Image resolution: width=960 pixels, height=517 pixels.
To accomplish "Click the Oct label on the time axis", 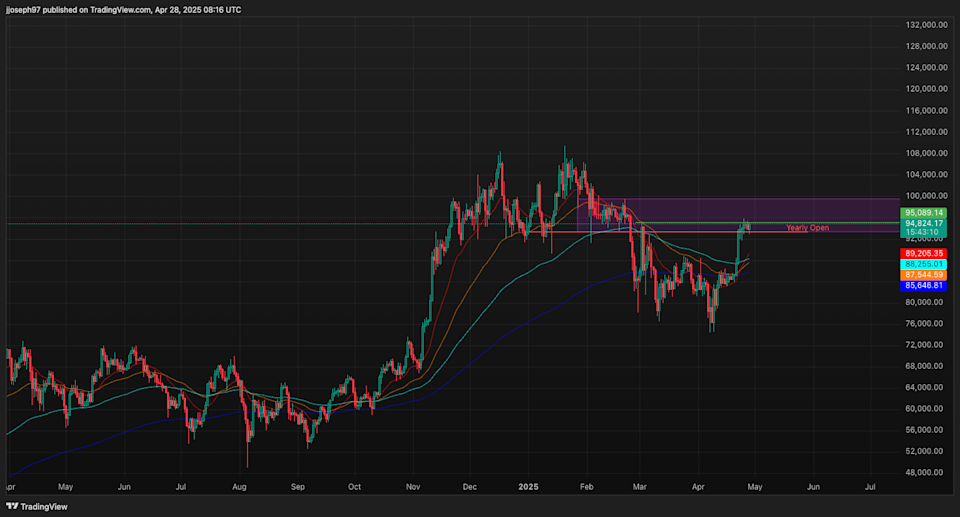I will coord(354,487).
